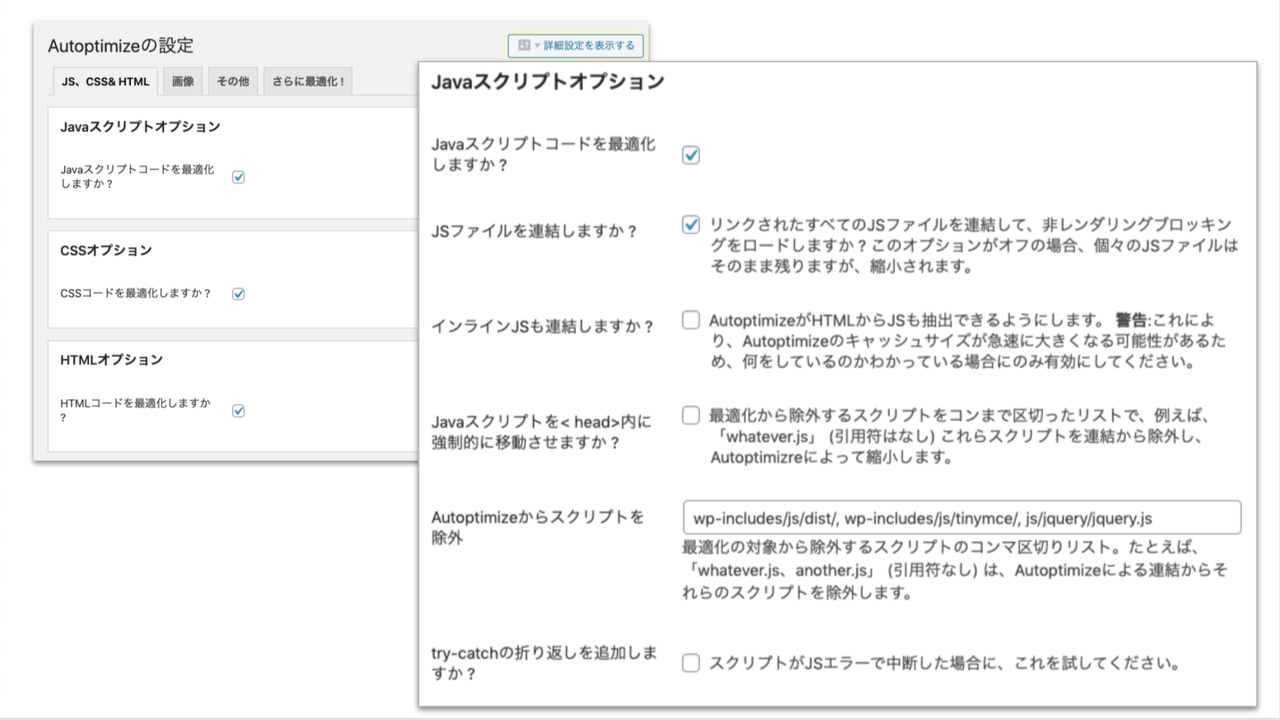Enable Javaスクリプトを head内に強制的に移動 checkbox
The image size is (1280, 720).
pyautogui.click(x=691, y=414)
